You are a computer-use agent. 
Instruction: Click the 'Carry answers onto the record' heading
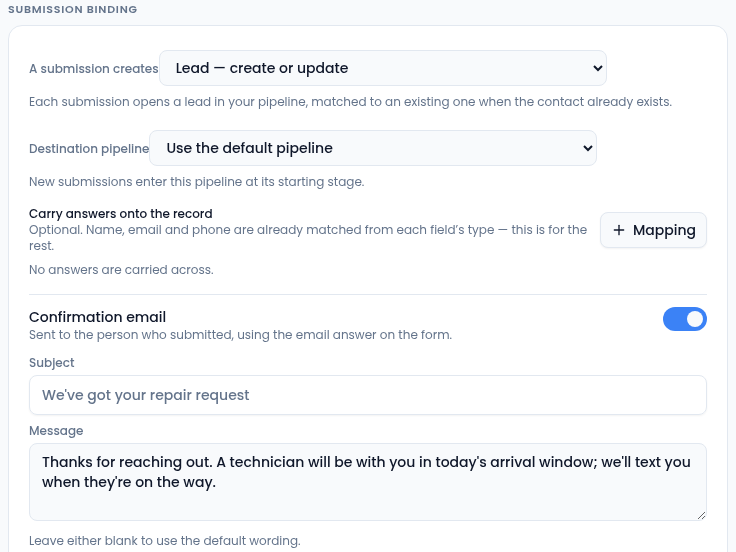pos(121,214)
